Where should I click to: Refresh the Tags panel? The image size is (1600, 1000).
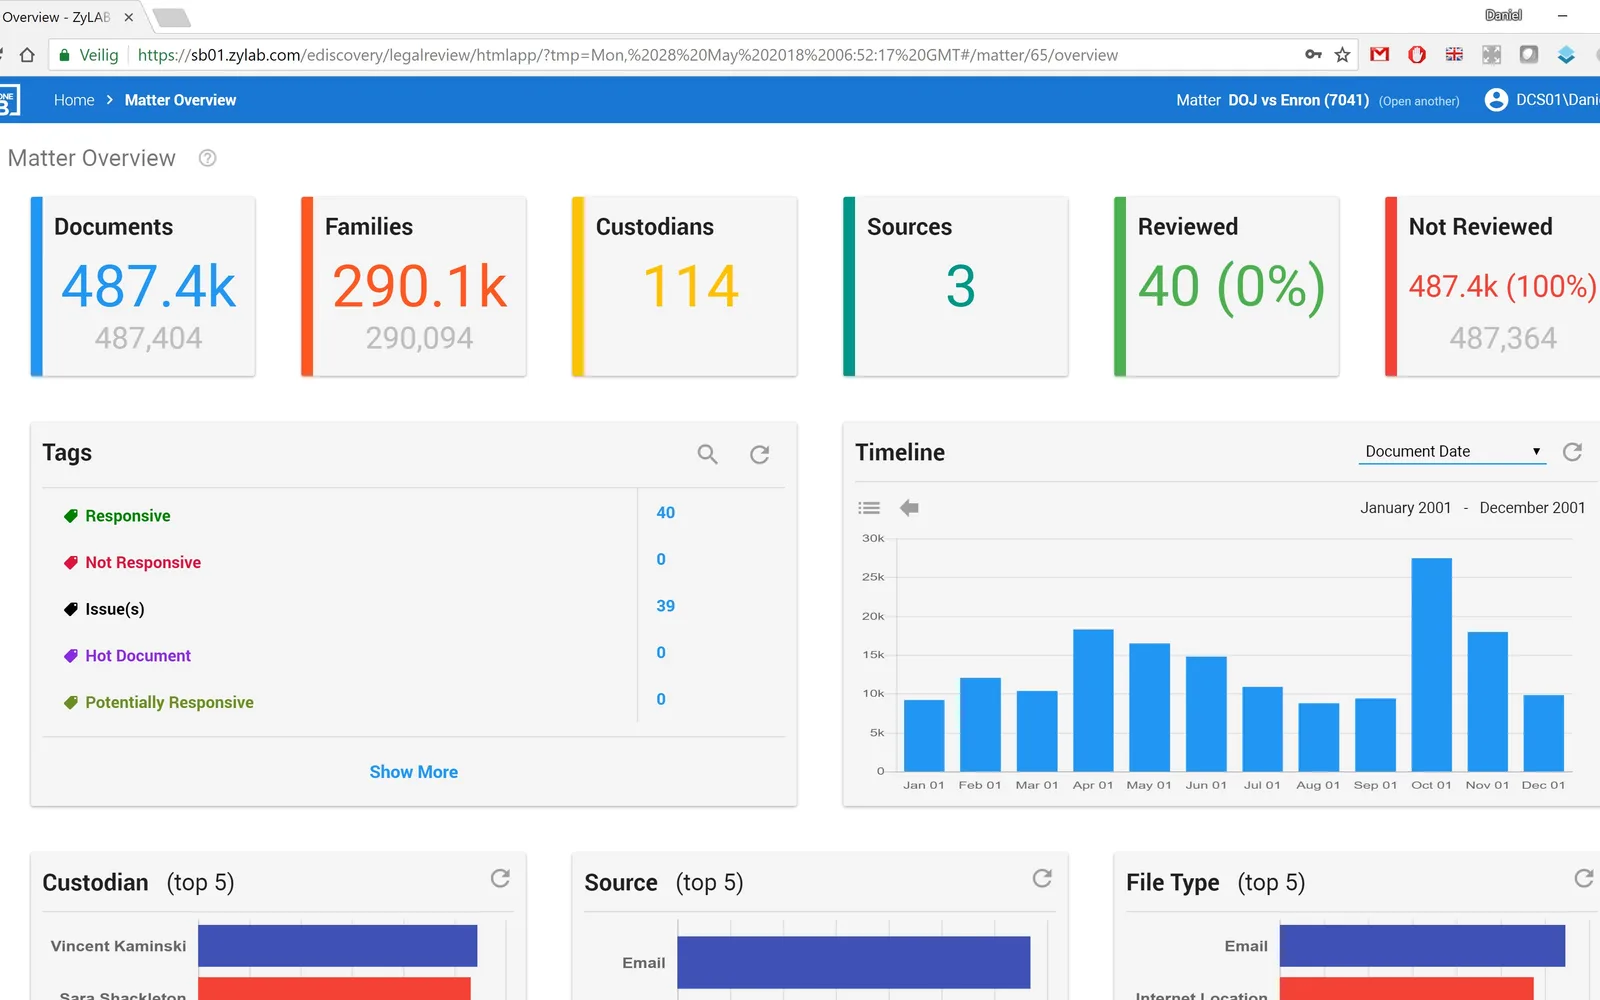[760, 455]
